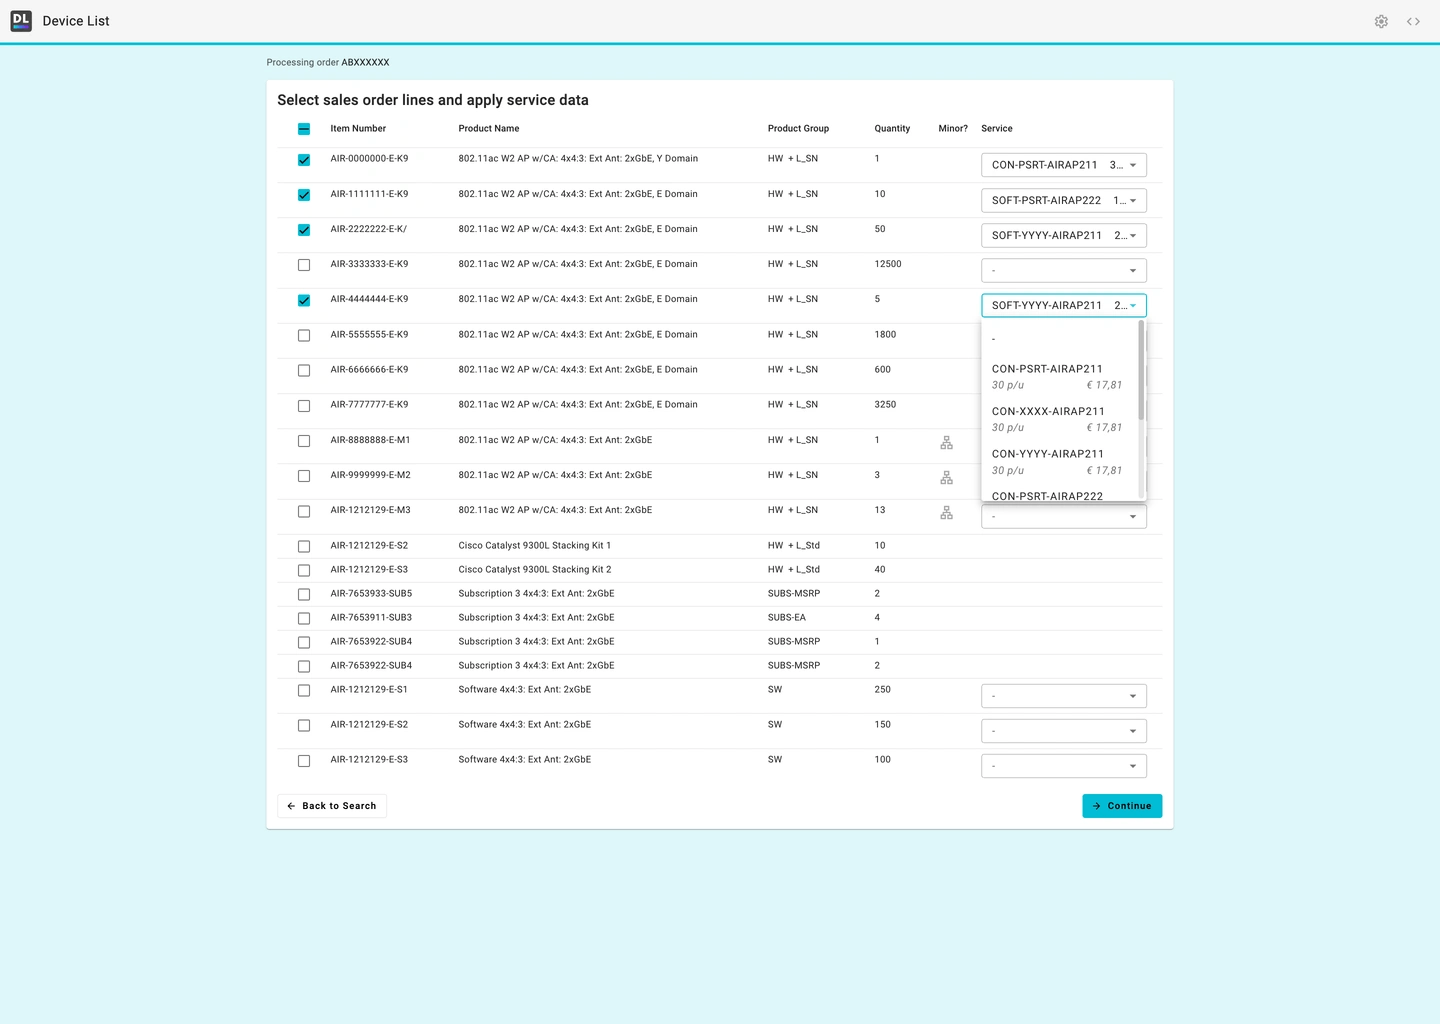Check the AIR-3333333-E-K9 row checkbox

coord(304,265)
